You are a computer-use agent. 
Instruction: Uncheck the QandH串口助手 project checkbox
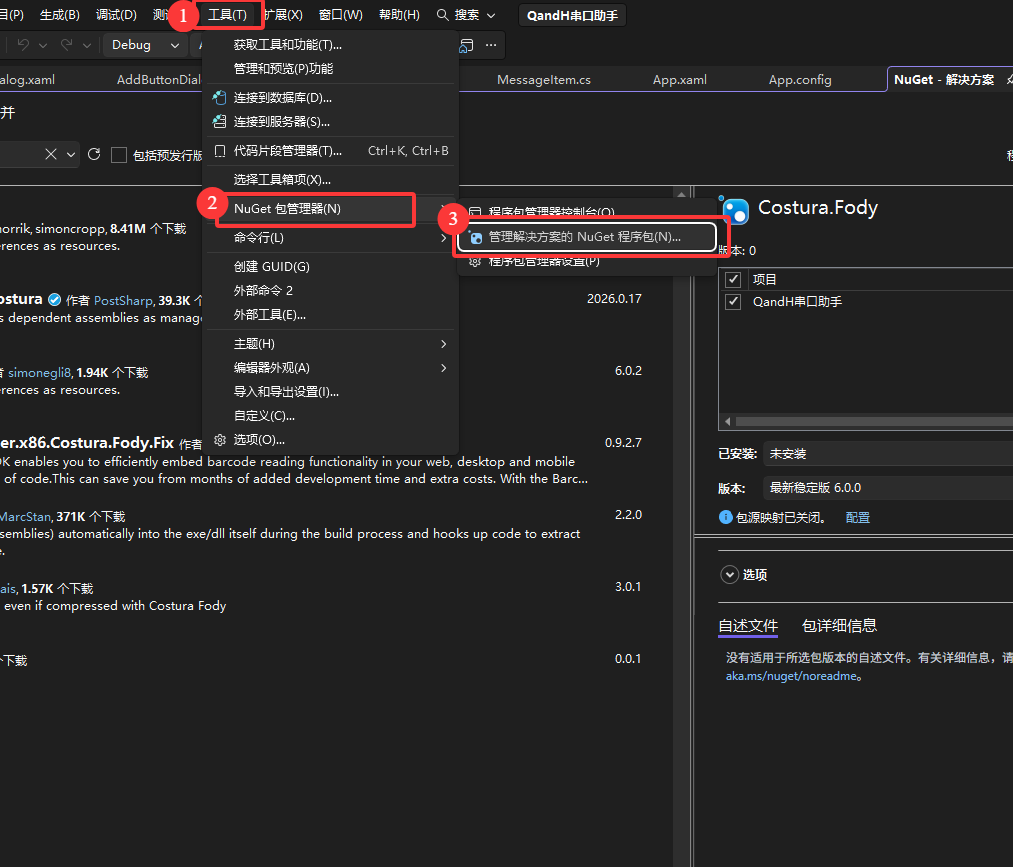pos(733,302)
